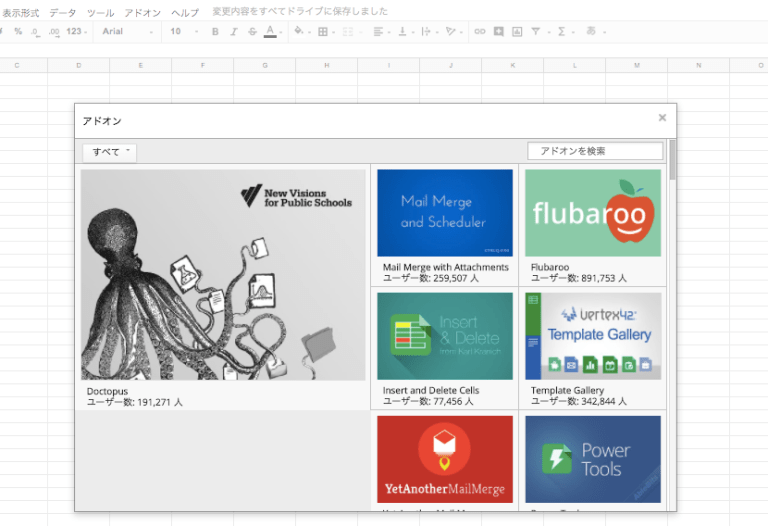Open the text rotation options

(x=454, y=31)
